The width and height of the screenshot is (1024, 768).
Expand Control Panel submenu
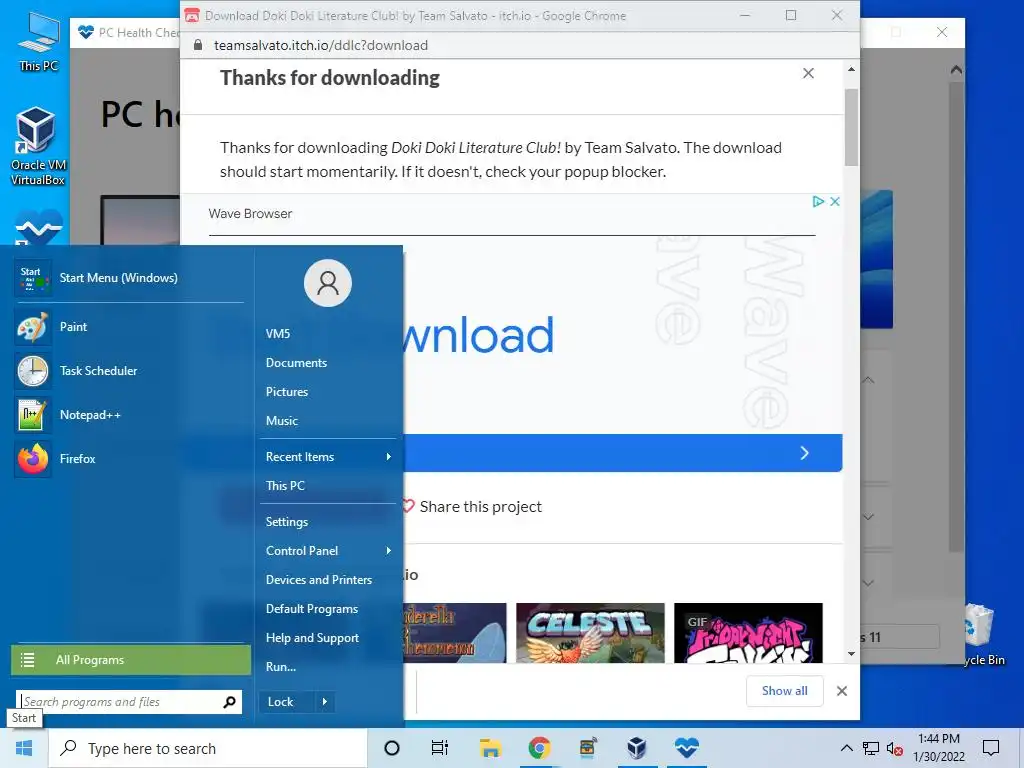pyautogui.click(x=328, y=551)
